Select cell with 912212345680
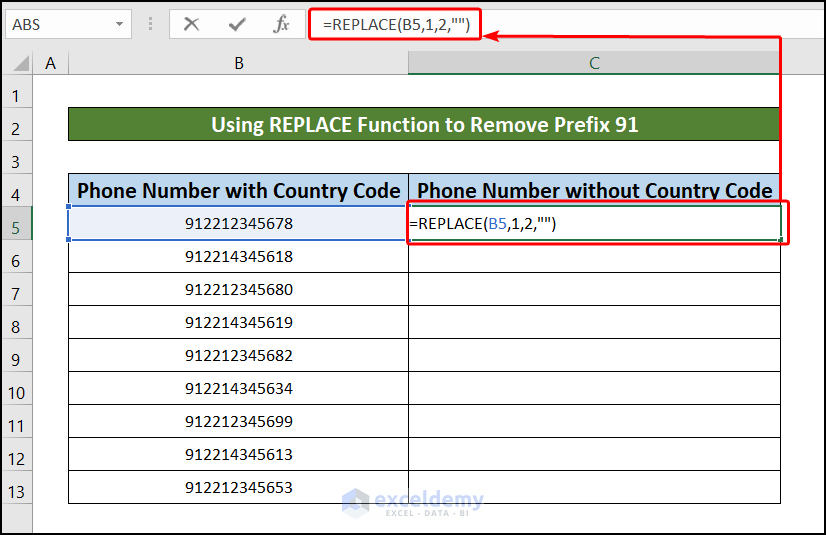This screenshot has height=535, width=826. [239, 289]
